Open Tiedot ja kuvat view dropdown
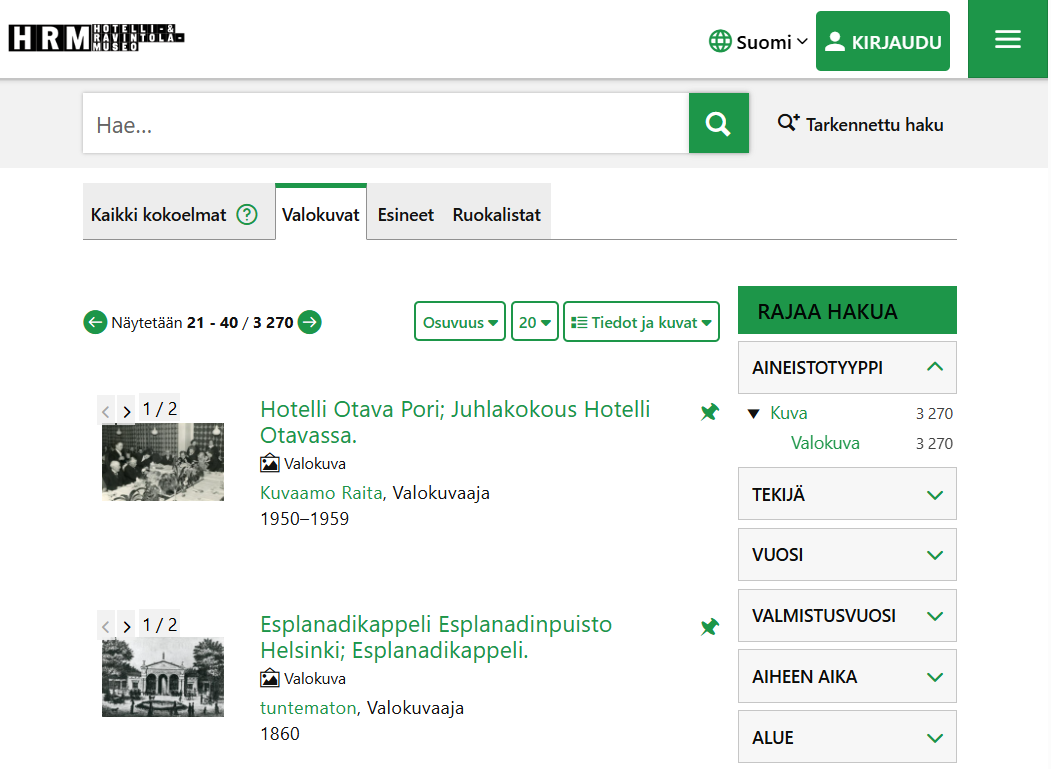Image resolution: width=1051 pixels, height=769 pixels. [x=641, y=322]
